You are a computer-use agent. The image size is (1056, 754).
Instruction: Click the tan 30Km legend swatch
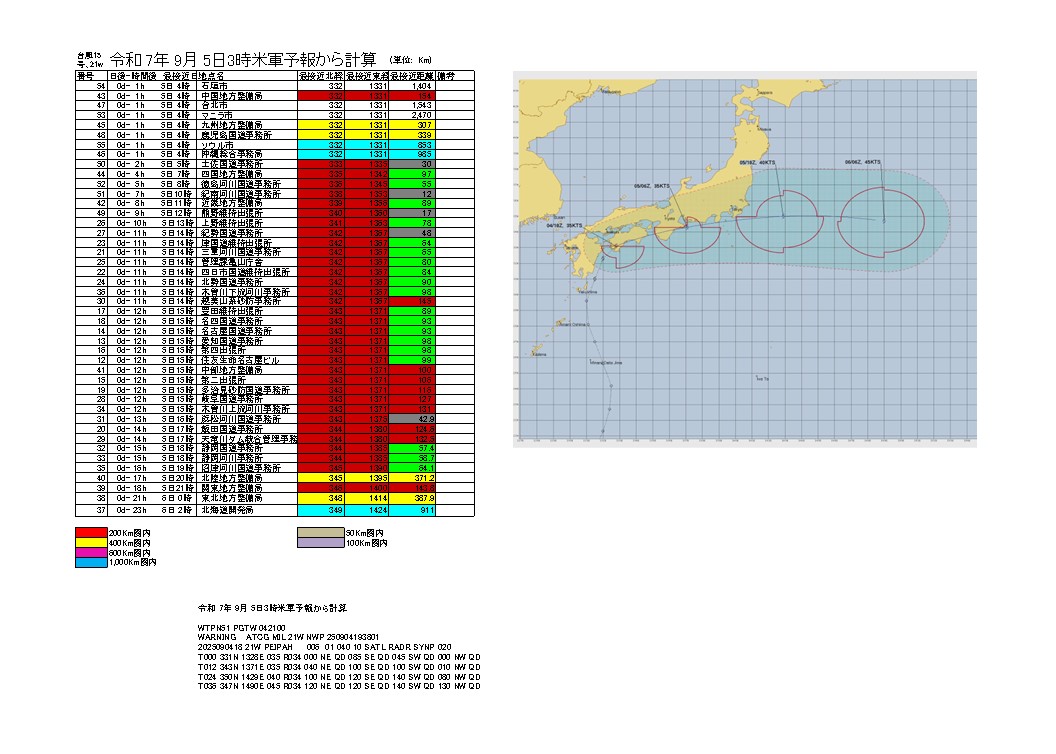320,532
